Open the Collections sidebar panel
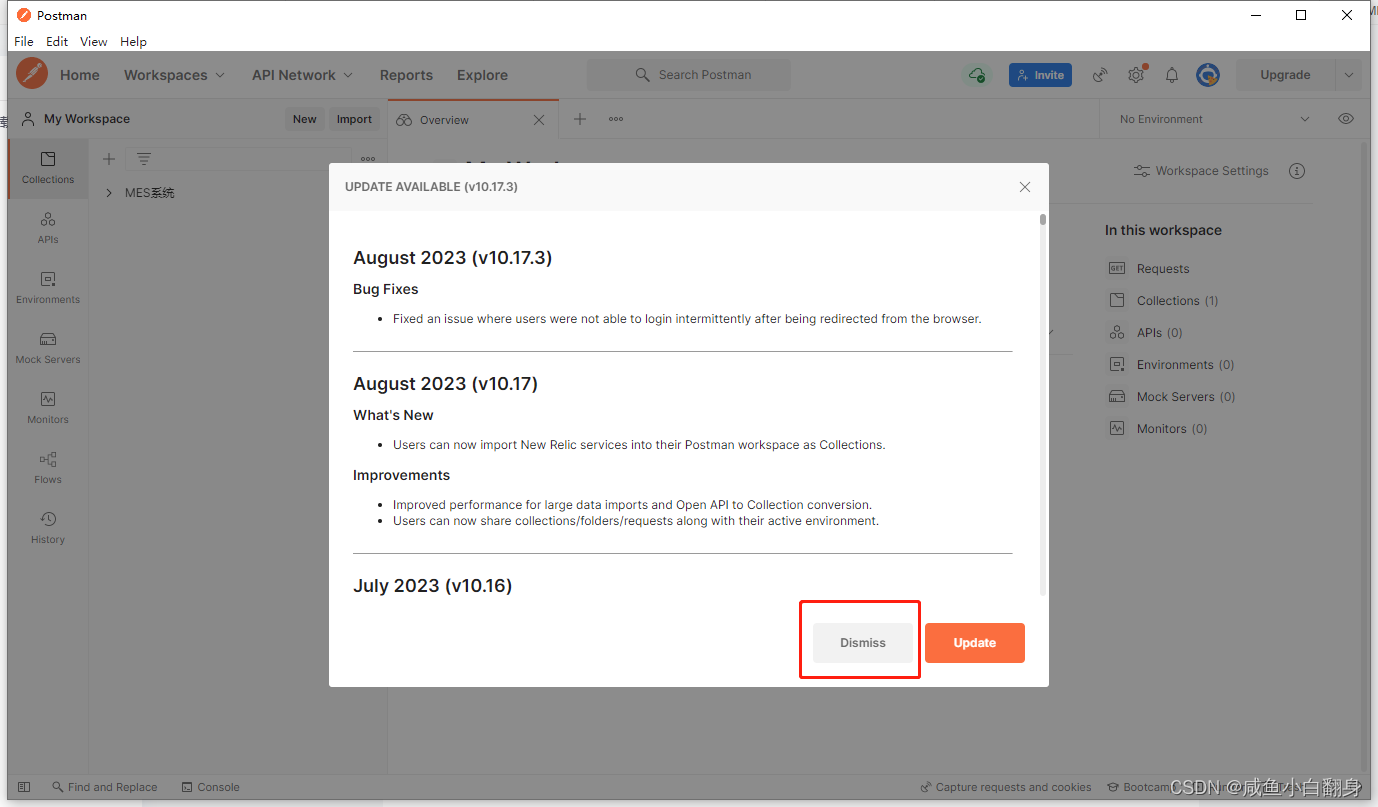The width and height of the screenshot is (1378, 807). (48, 168)
